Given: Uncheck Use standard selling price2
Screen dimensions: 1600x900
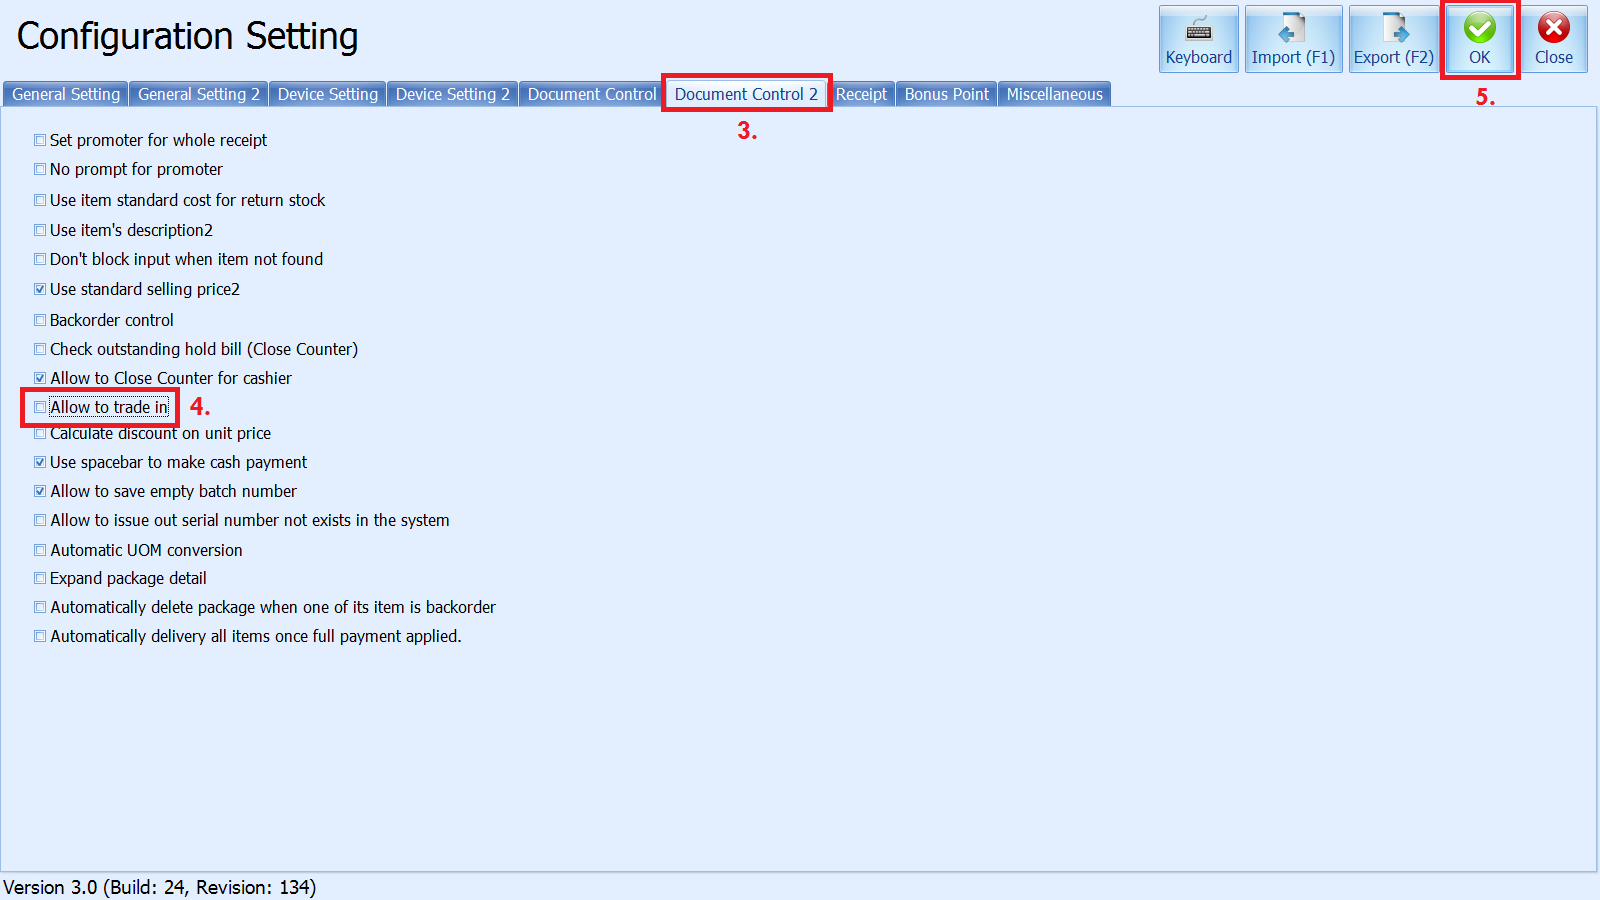Looking at the screenshot, I should point(40,289).
